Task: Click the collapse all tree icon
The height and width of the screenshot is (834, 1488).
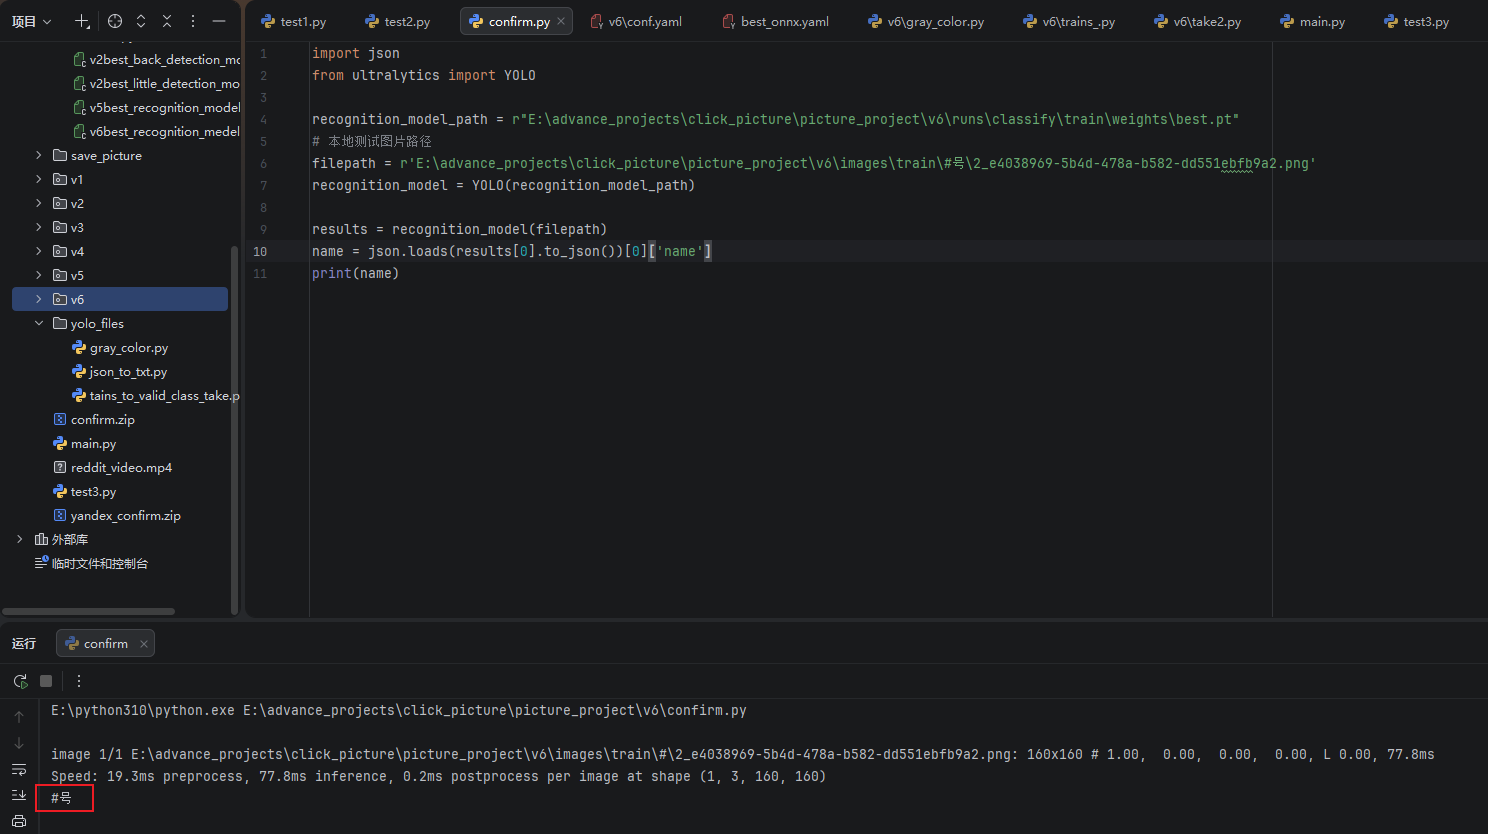Action: 167,21
